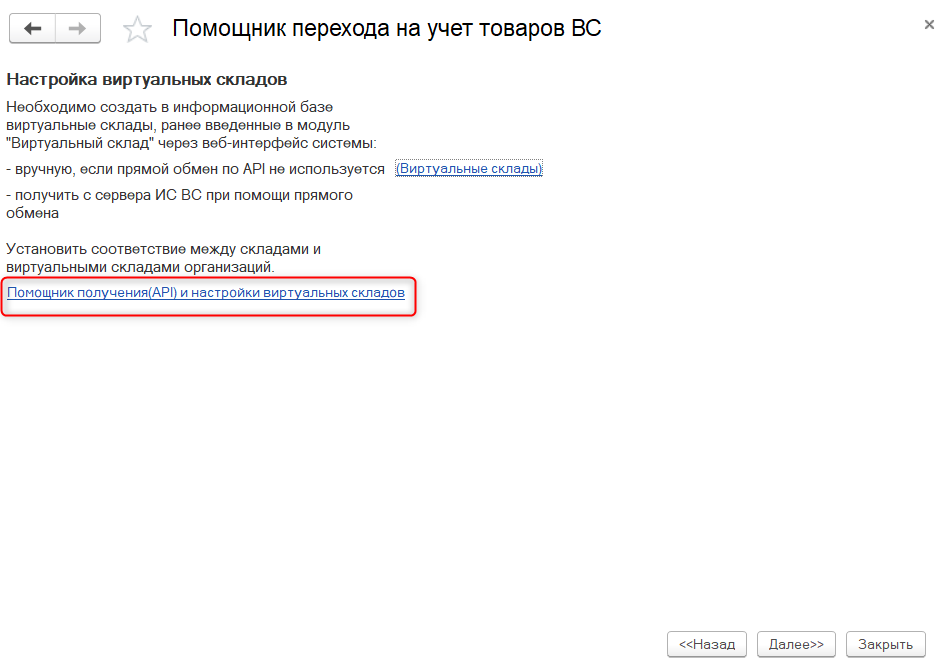Return to the previous step via <<Назад
The width and height of the screenshot is (947, 665).
pos(707,644)
